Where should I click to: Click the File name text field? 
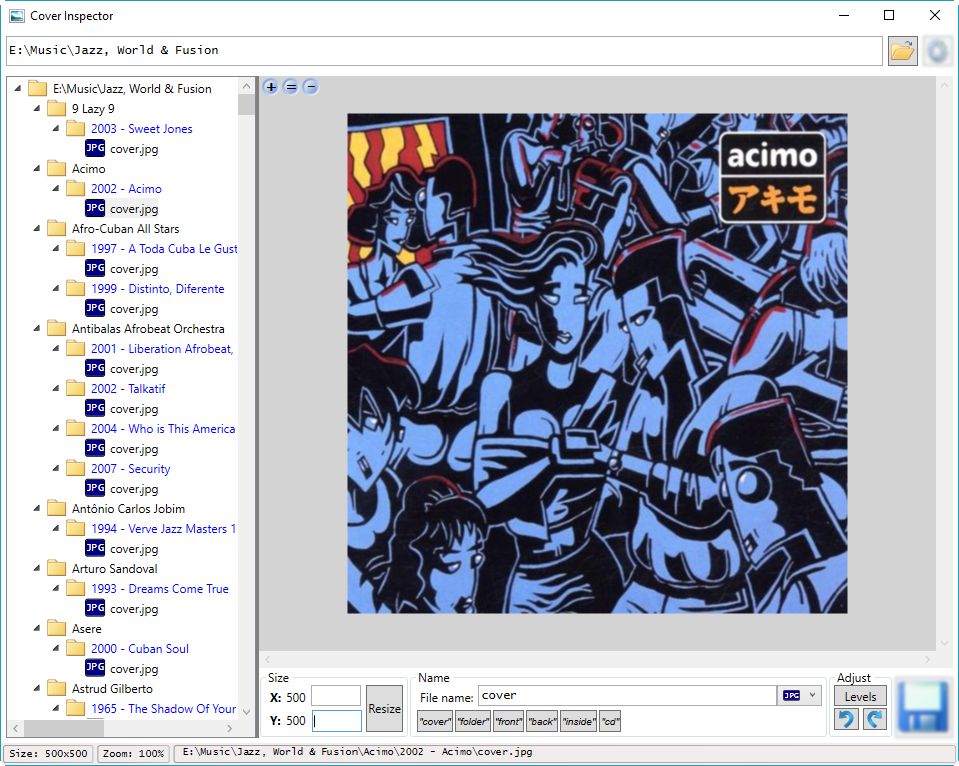click(x=628, y=696)
